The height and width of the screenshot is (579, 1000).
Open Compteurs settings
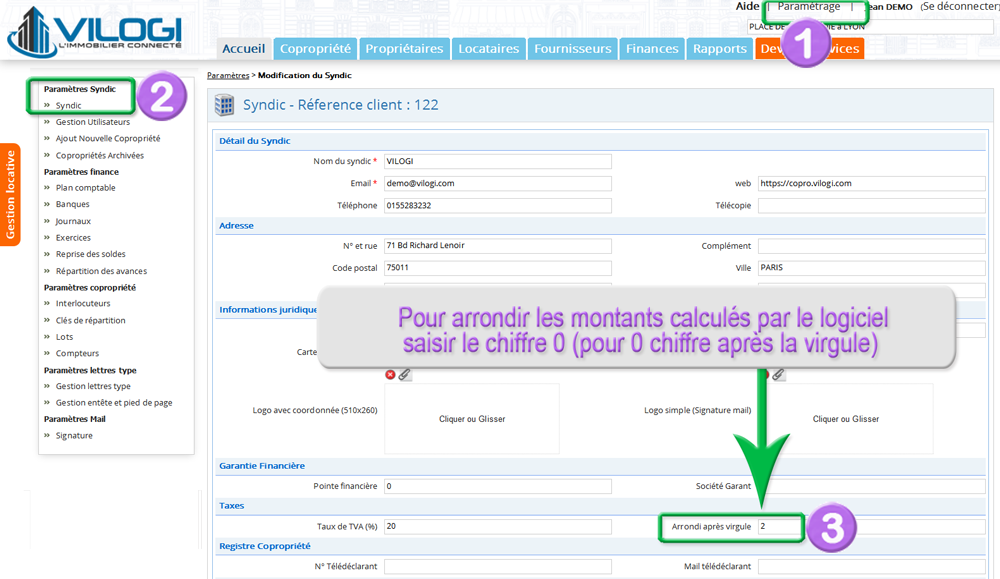77,353
